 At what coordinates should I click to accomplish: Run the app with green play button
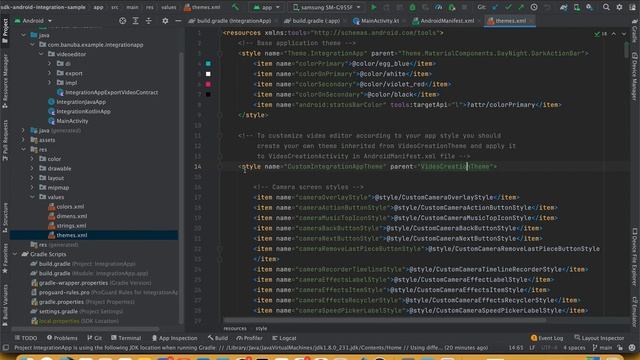(x=373, y=7)
